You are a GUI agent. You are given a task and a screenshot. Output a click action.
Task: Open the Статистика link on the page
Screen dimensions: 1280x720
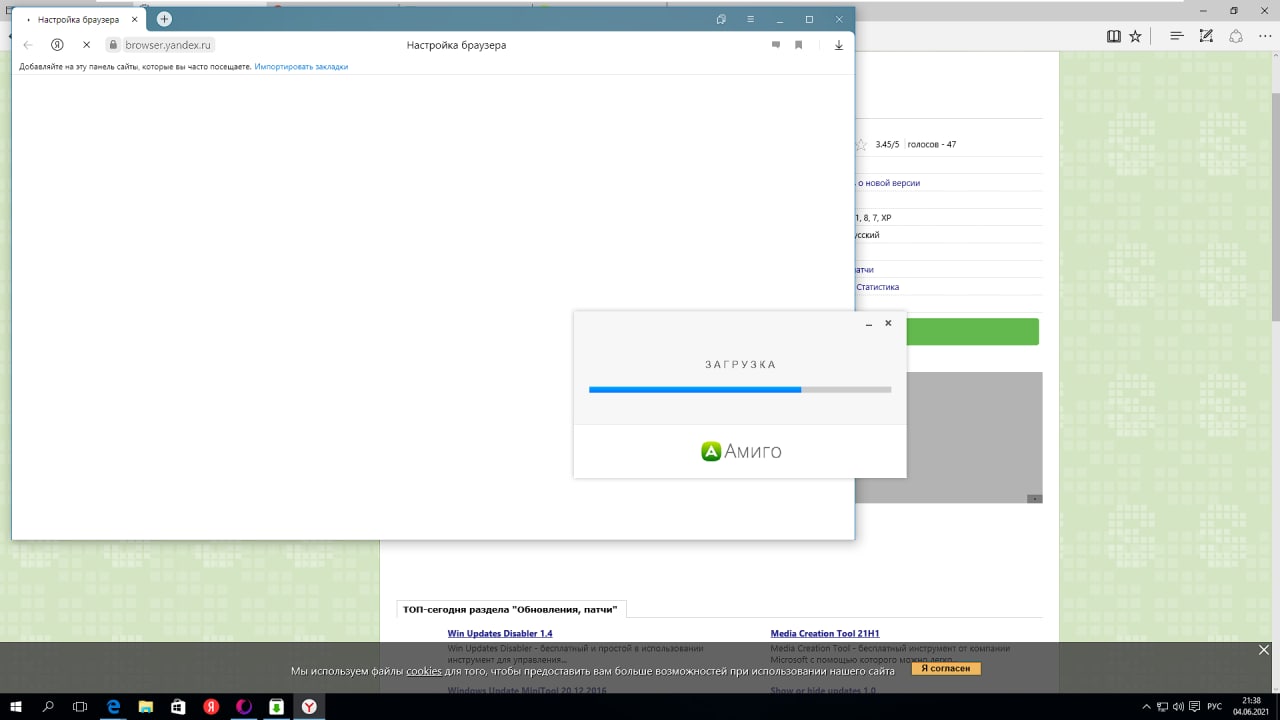[877, 287]
